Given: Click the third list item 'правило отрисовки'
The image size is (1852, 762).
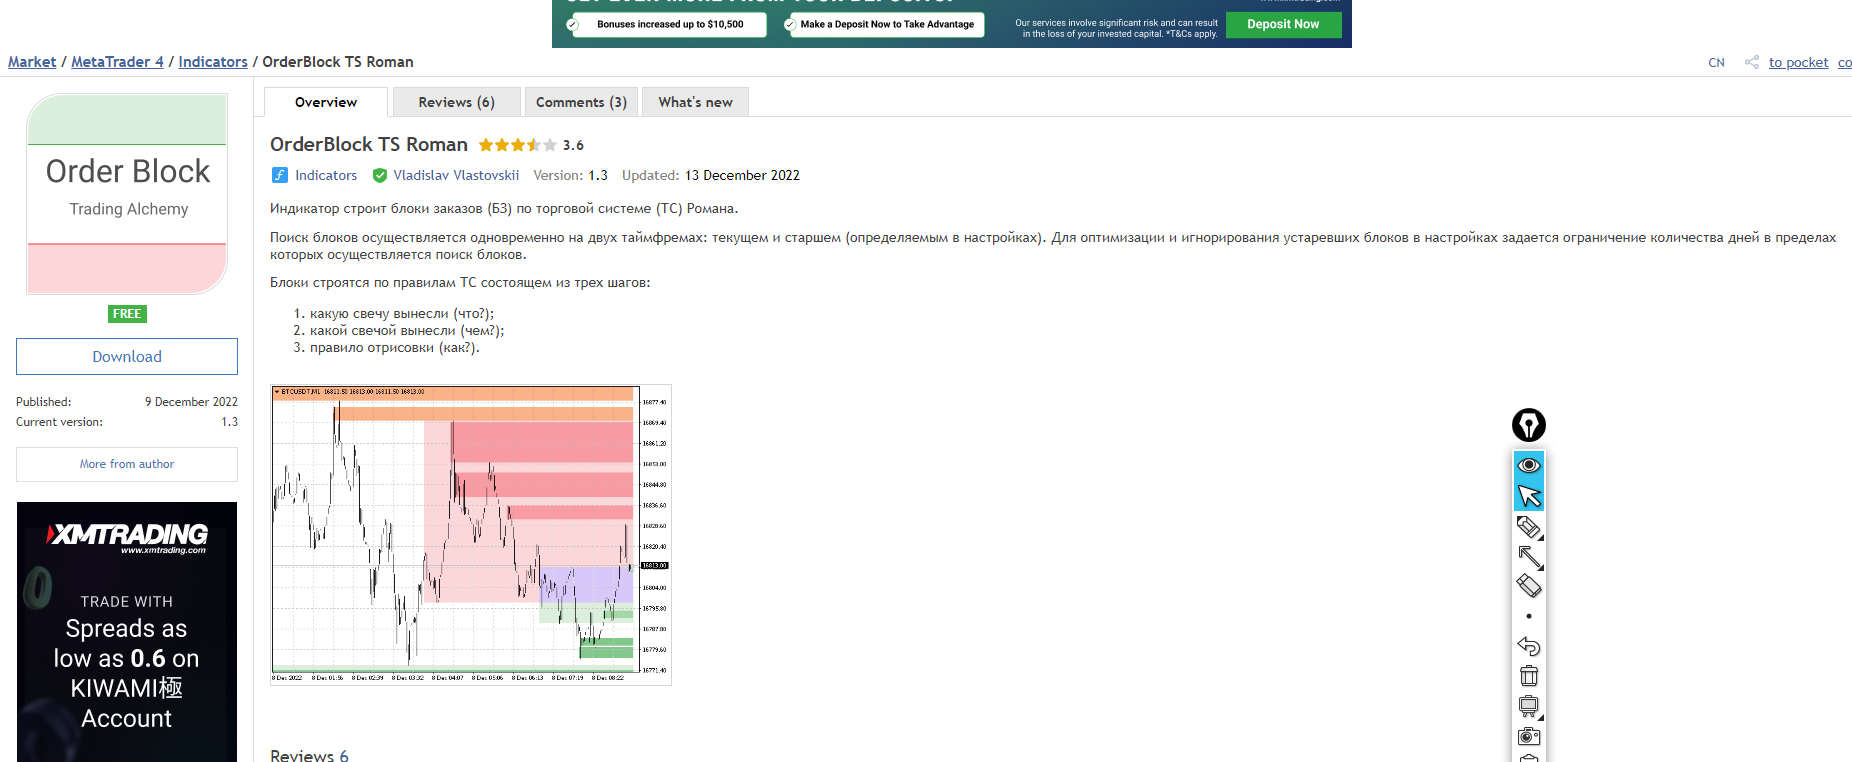Looking at the screenshot, I should coord(395,347).
